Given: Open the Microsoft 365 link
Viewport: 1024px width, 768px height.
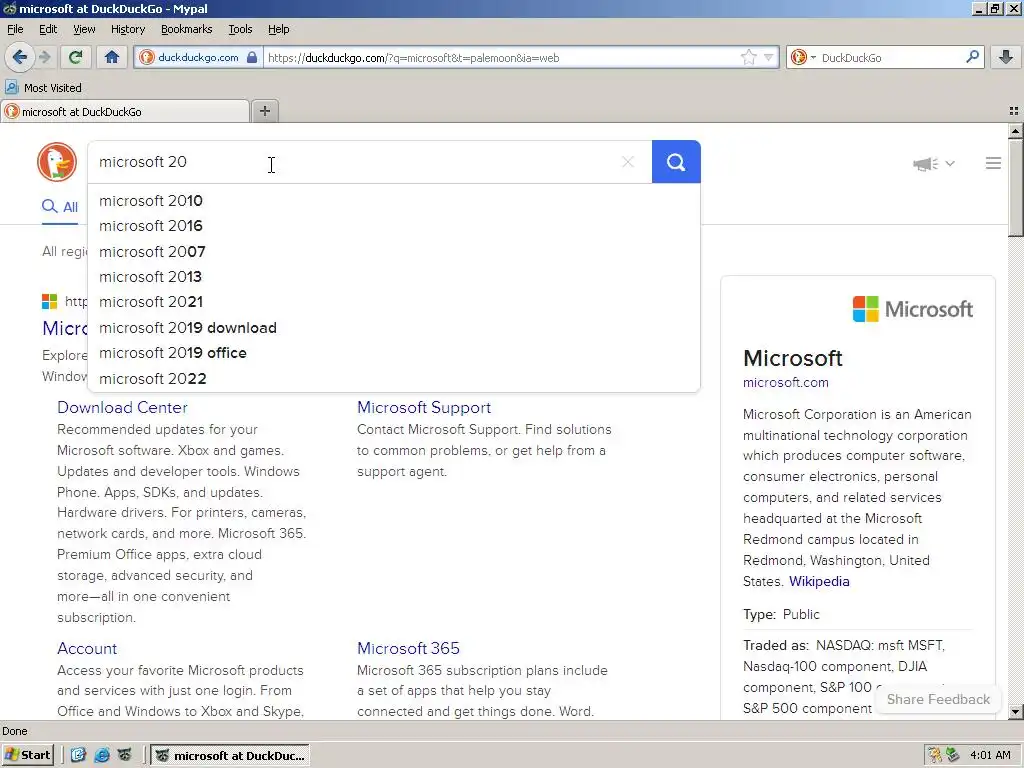Looking at the screenshot, I should (408, 648).
